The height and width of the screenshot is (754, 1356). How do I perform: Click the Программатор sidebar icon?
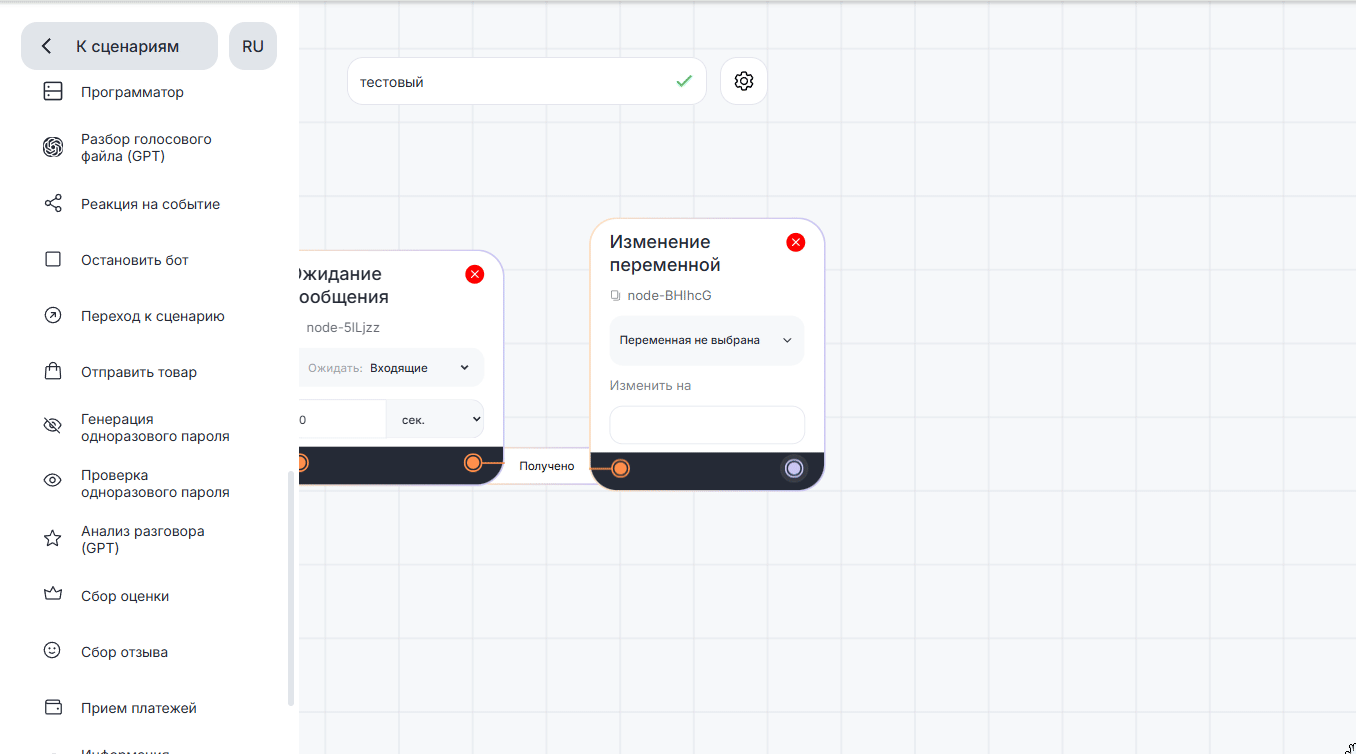(x=53, y=92)
